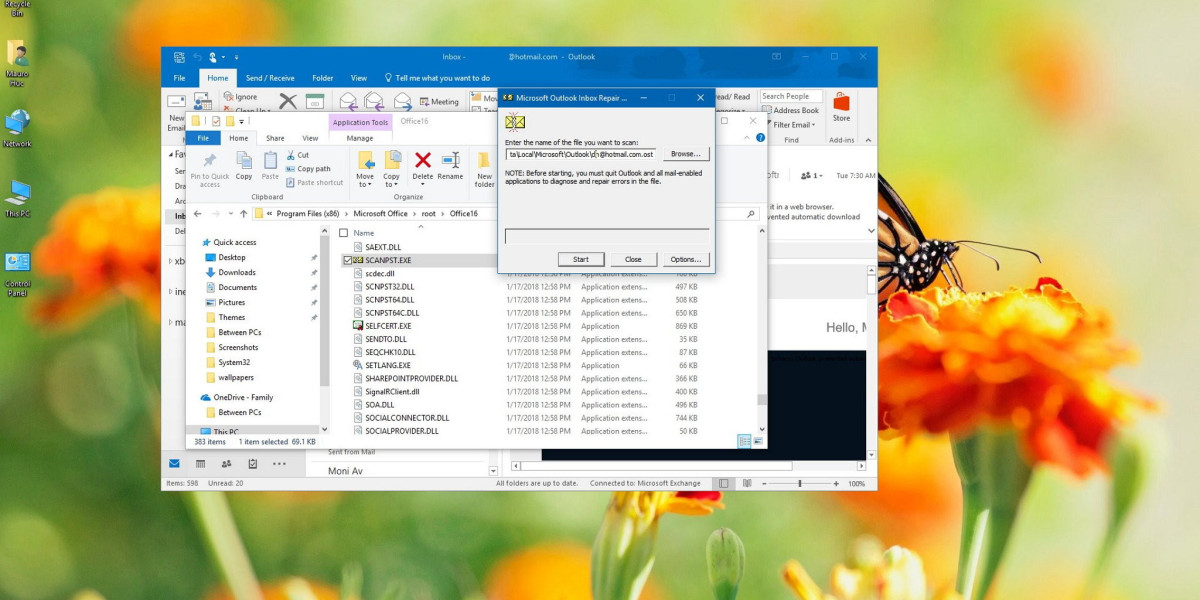Uncheck the SCANPST.EXE file checkbox
The image size is (1200, 600).
[x=347, y=260]
